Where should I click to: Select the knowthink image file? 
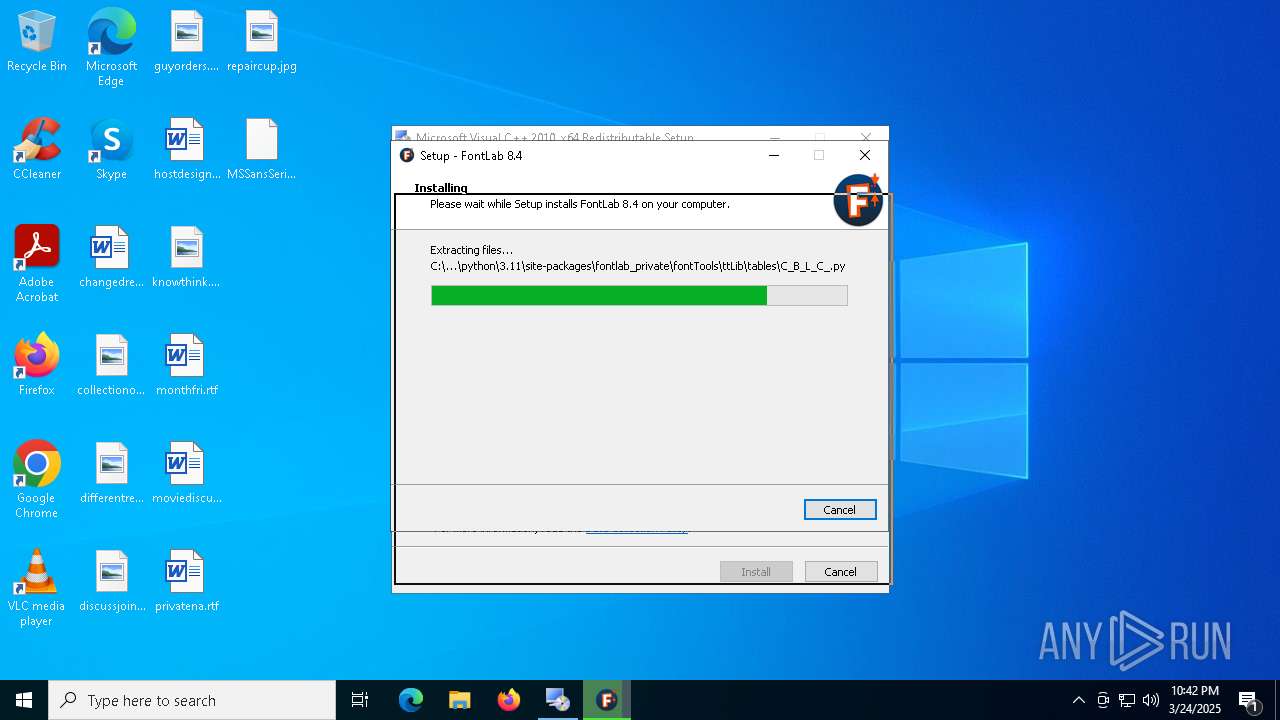(186, 258)
